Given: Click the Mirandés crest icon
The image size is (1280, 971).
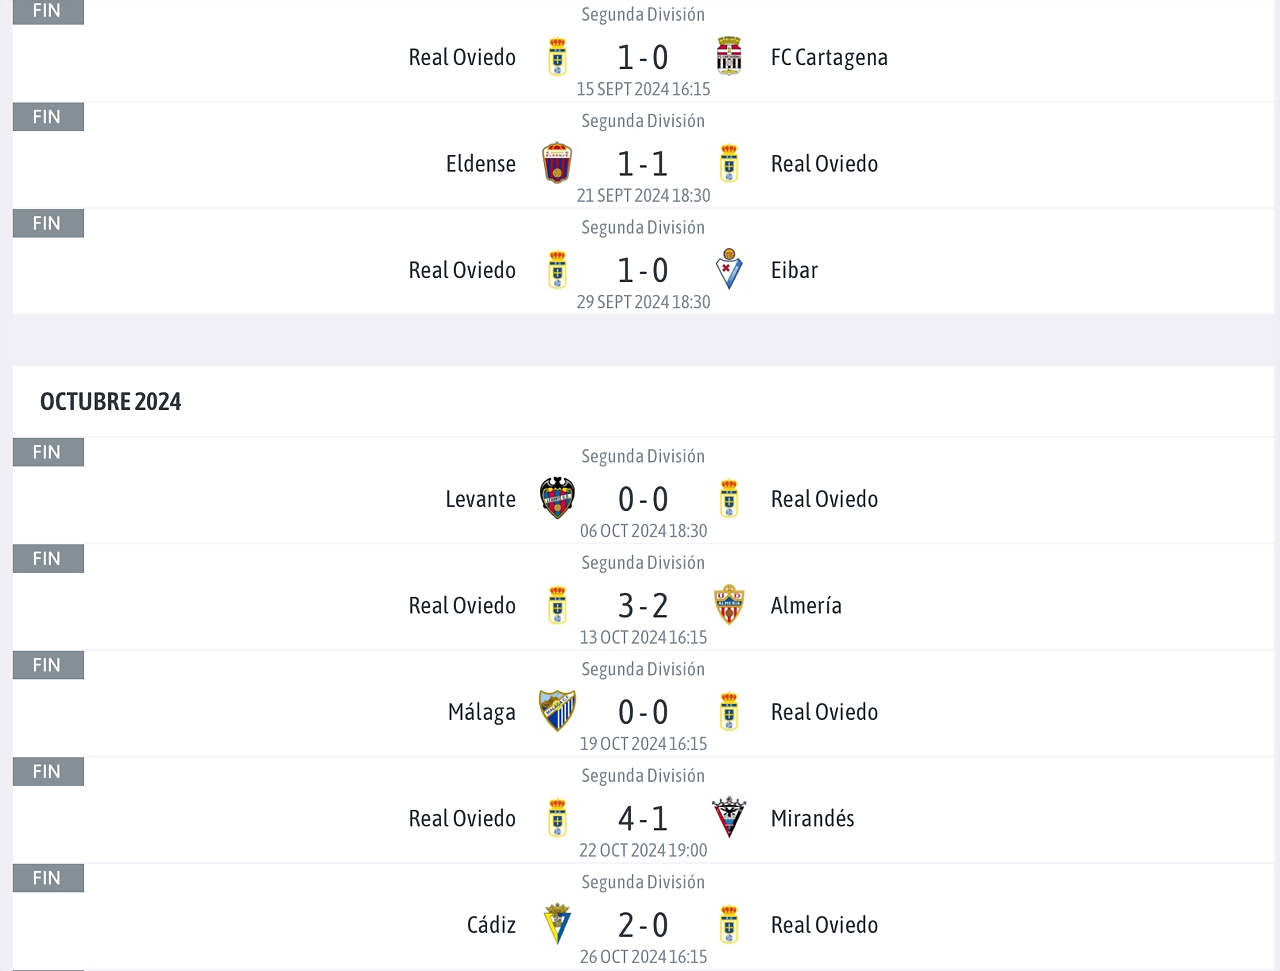Looking at the screenshot, I should coord(729,818).
